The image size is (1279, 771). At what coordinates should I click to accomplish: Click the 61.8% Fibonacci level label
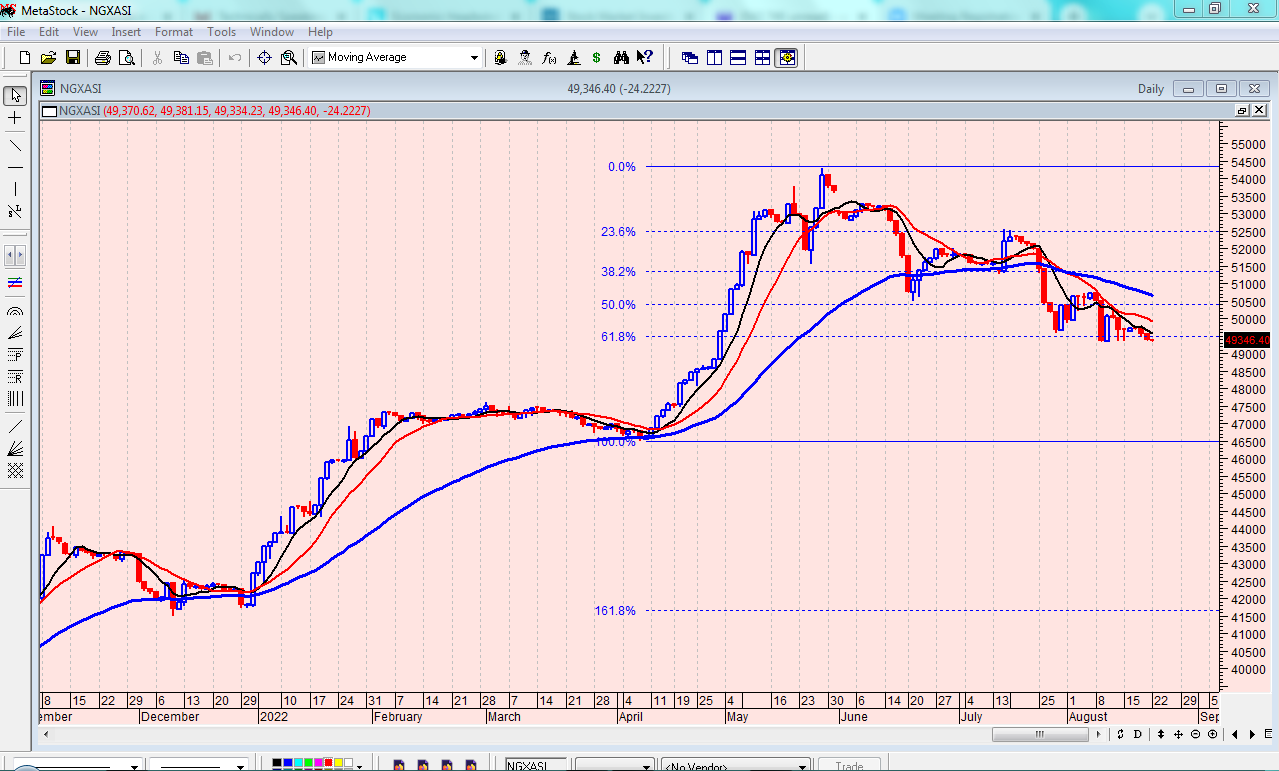(x=618, y=337)
